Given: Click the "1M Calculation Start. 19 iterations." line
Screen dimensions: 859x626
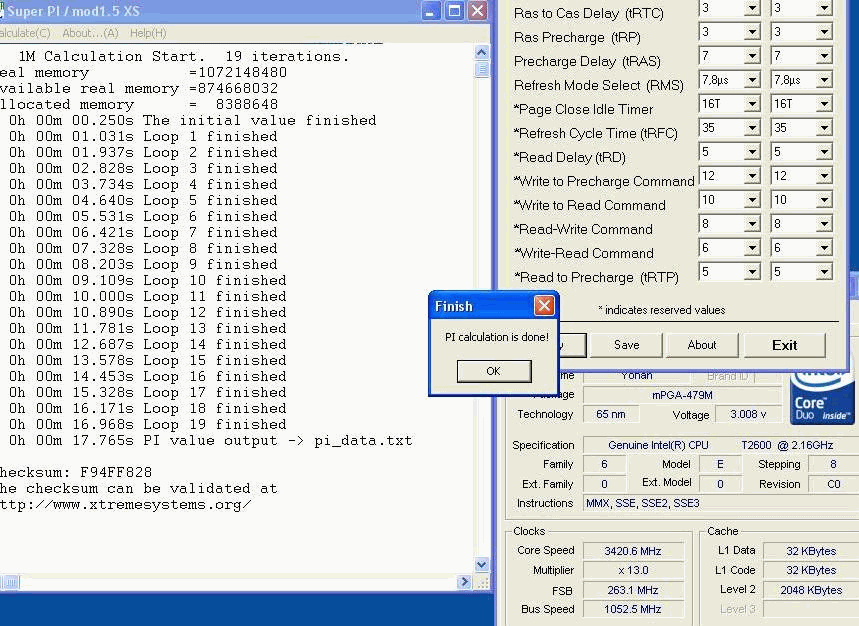Looking at the screenshot, I should (x=184, y=56).
